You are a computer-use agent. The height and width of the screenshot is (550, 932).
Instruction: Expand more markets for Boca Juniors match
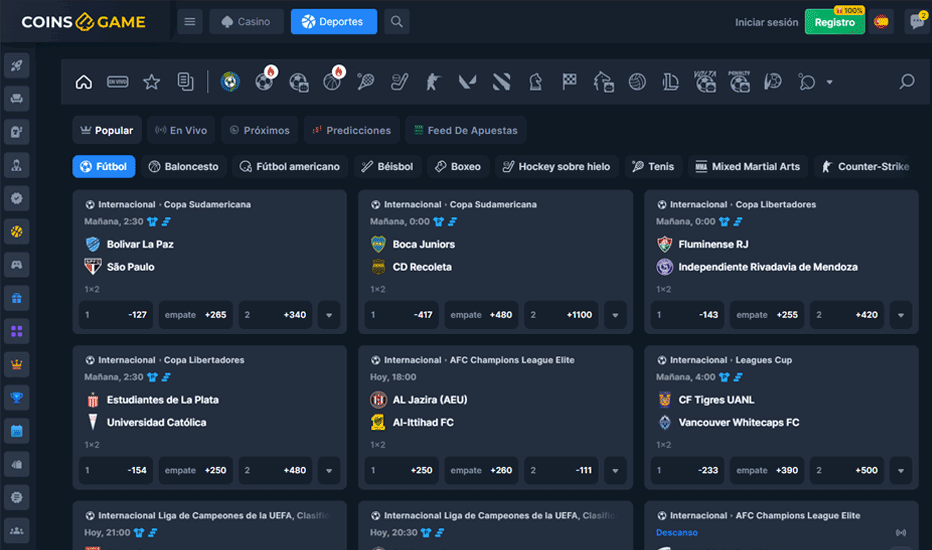[x=615, y=315]
